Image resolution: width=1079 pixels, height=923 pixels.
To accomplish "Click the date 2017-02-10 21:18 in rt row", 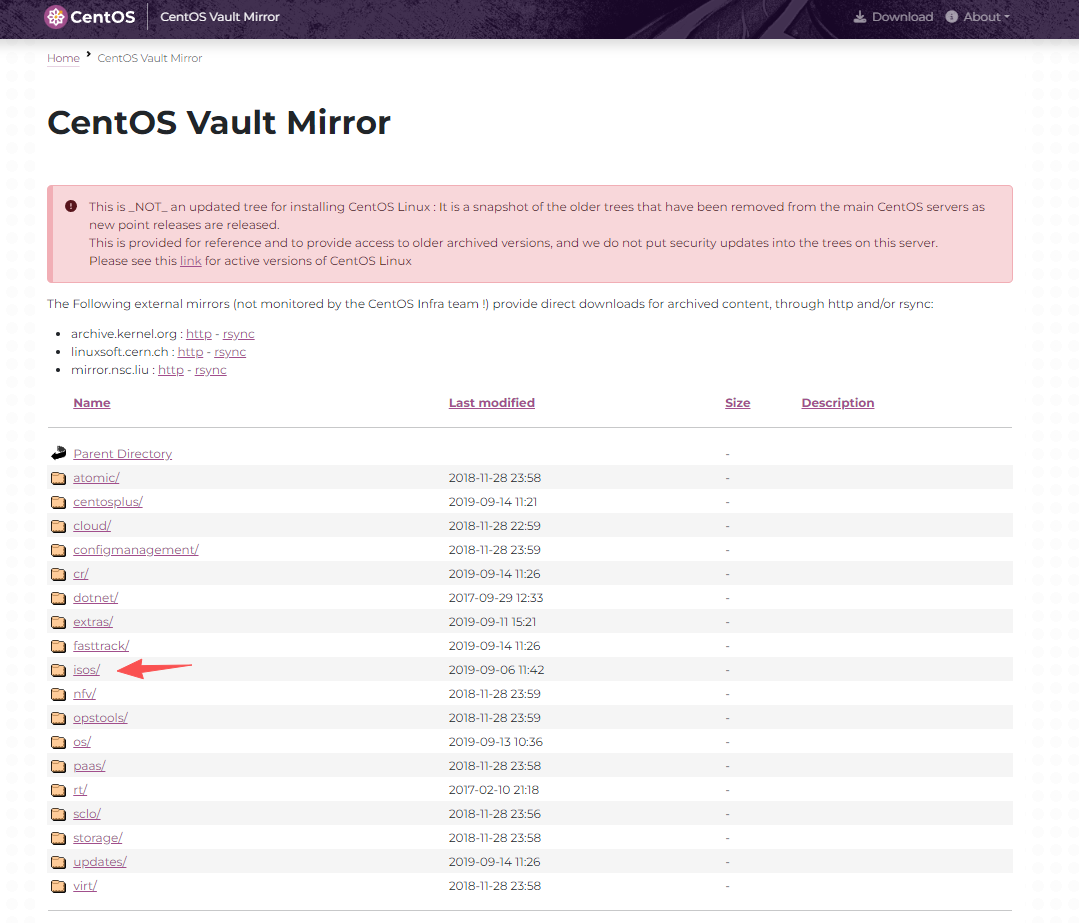I will point(493,790).
